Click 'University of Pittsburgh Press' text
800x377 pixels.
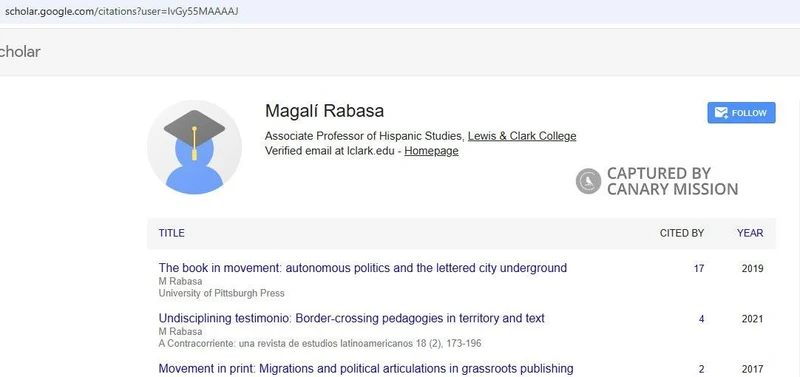(221, 293)
